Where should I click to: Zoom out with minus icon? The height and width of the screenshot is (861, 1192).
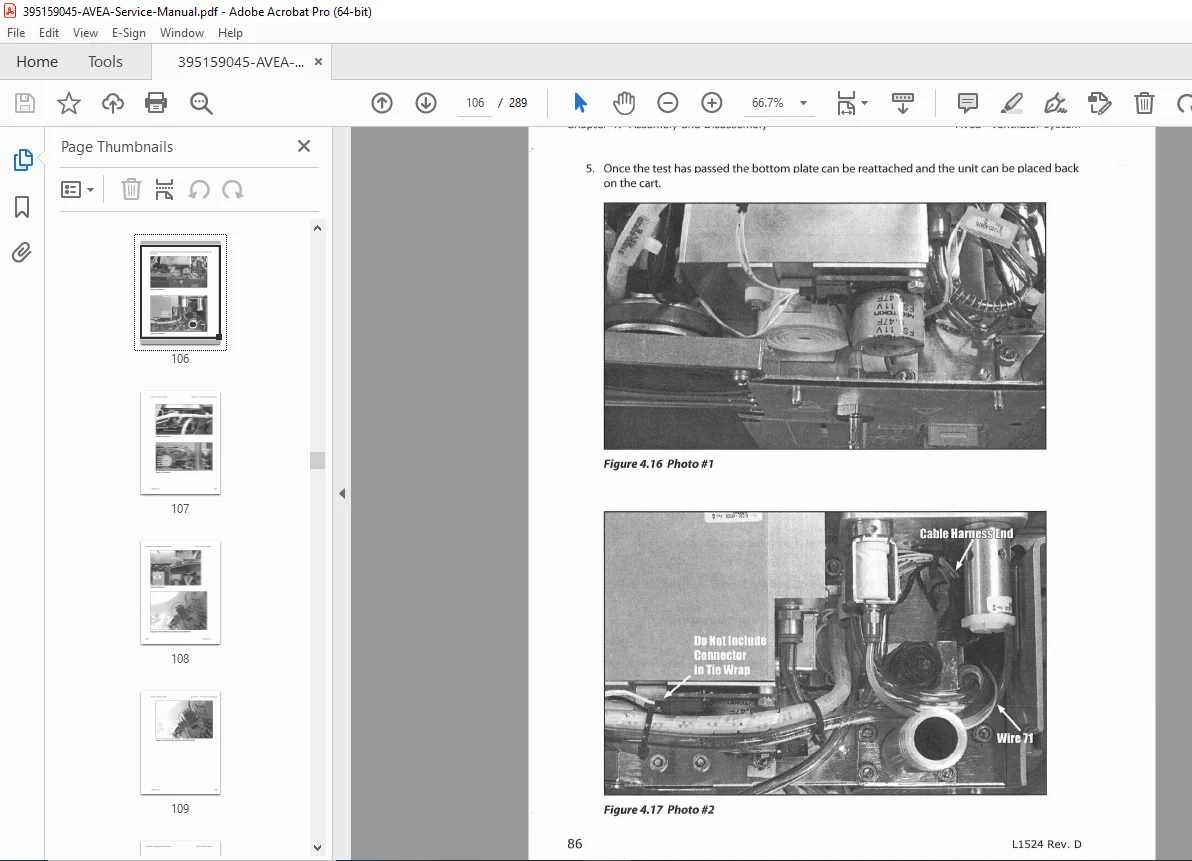(667, 103)
